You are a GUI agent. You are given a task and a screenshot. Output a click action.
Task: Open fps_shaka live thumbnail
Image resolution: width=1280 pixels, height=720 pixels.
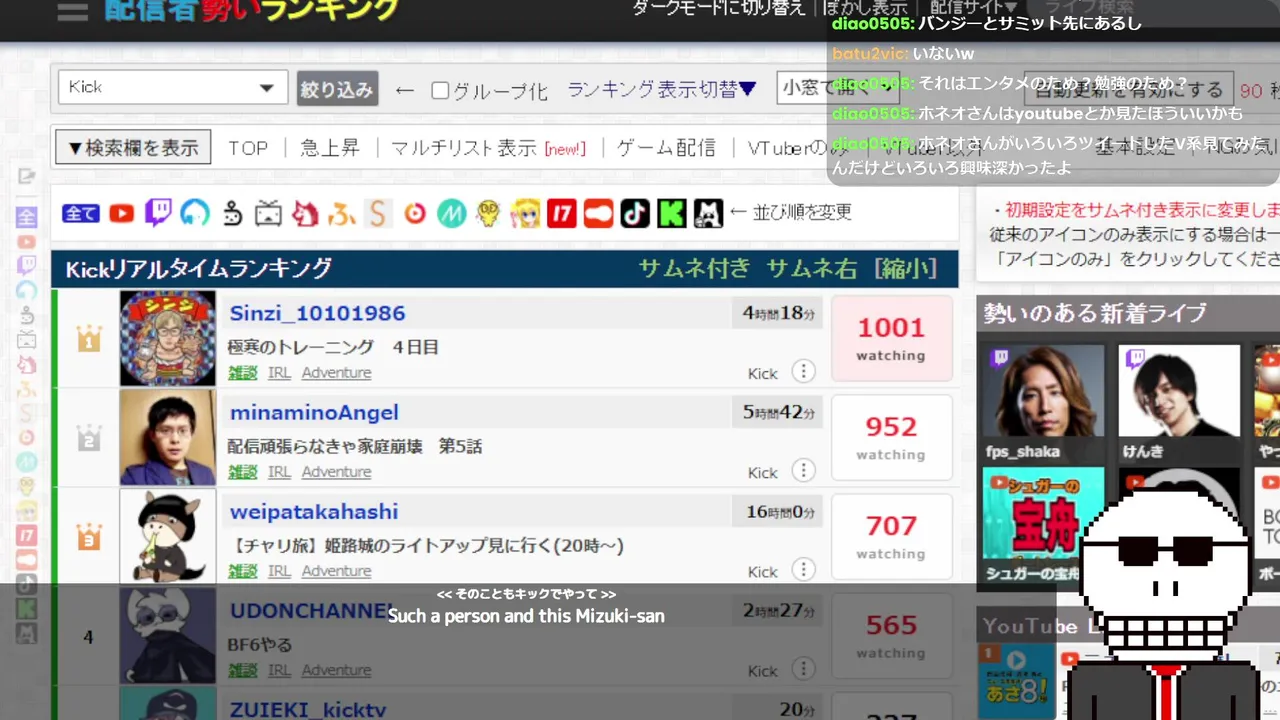(x=1044, y=402)
